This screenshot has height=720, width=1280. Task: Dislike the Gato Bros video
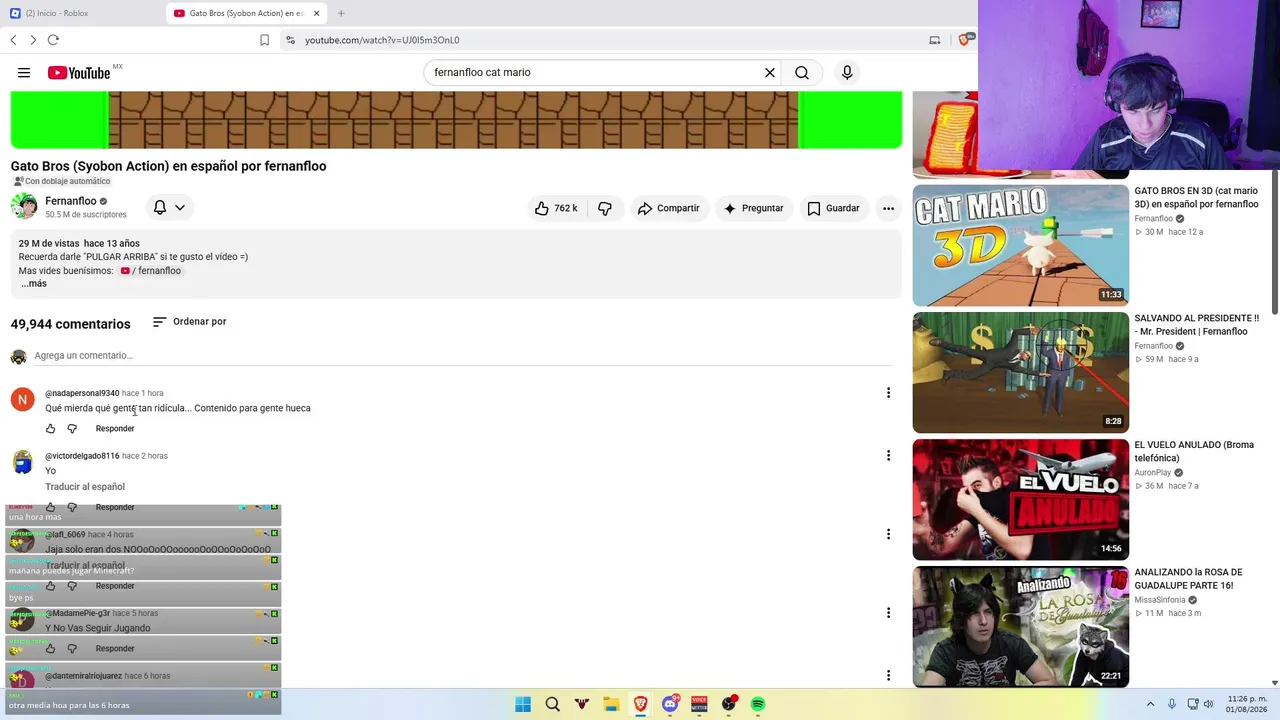pyautogui.click(x=605, y=208)
